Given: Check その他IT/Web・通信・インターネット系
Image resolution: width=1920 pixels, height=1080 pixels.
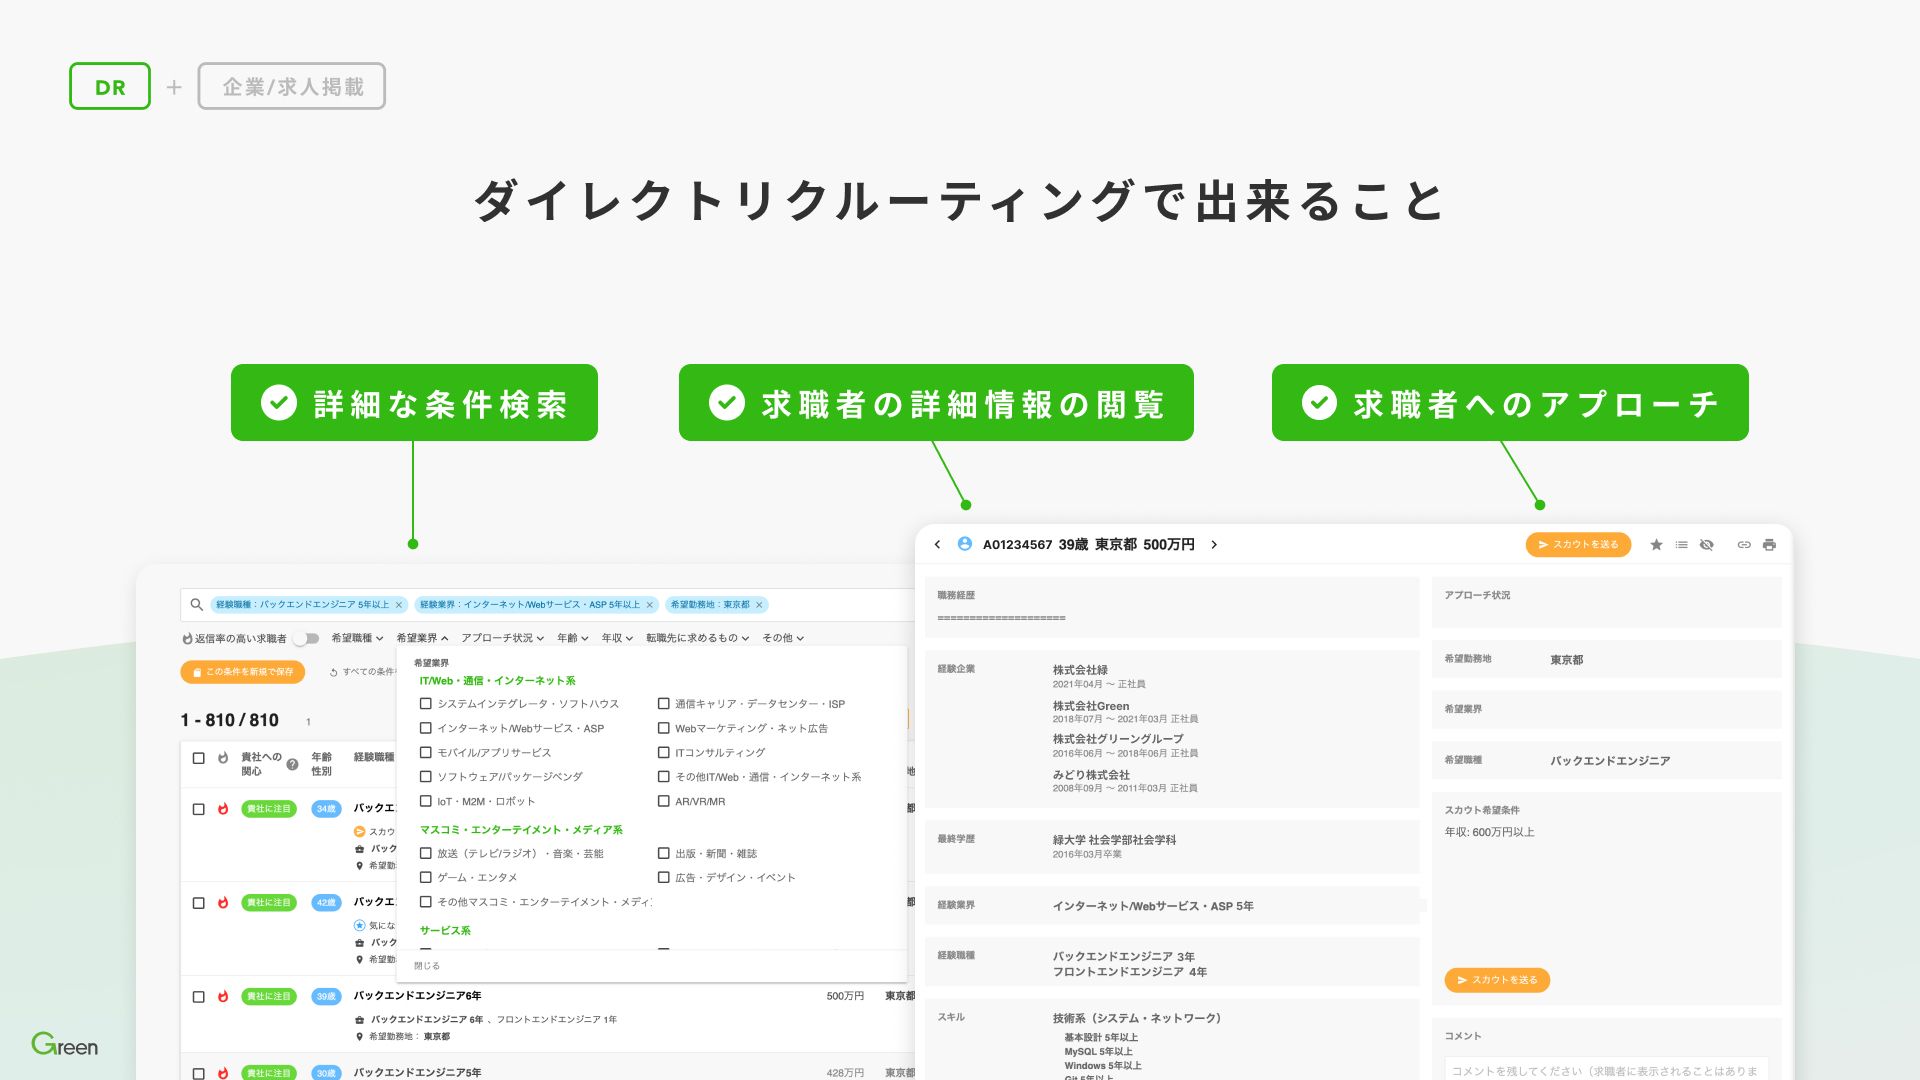Looking at the screenshot, I should (x=663, y=777).
